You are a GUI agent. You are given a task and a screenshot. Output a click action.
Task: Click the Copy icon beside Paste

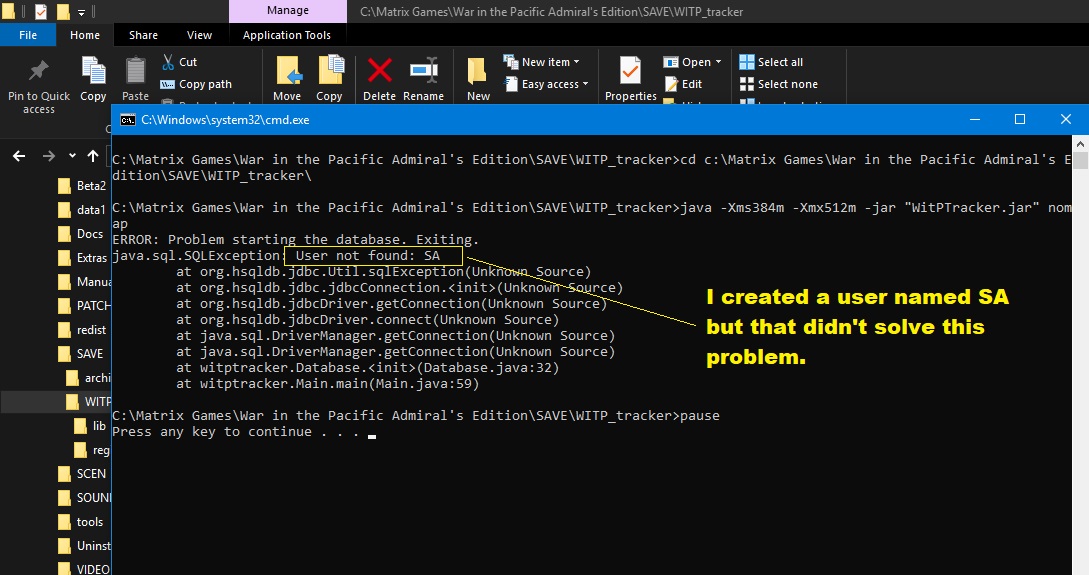pos(93,71)
